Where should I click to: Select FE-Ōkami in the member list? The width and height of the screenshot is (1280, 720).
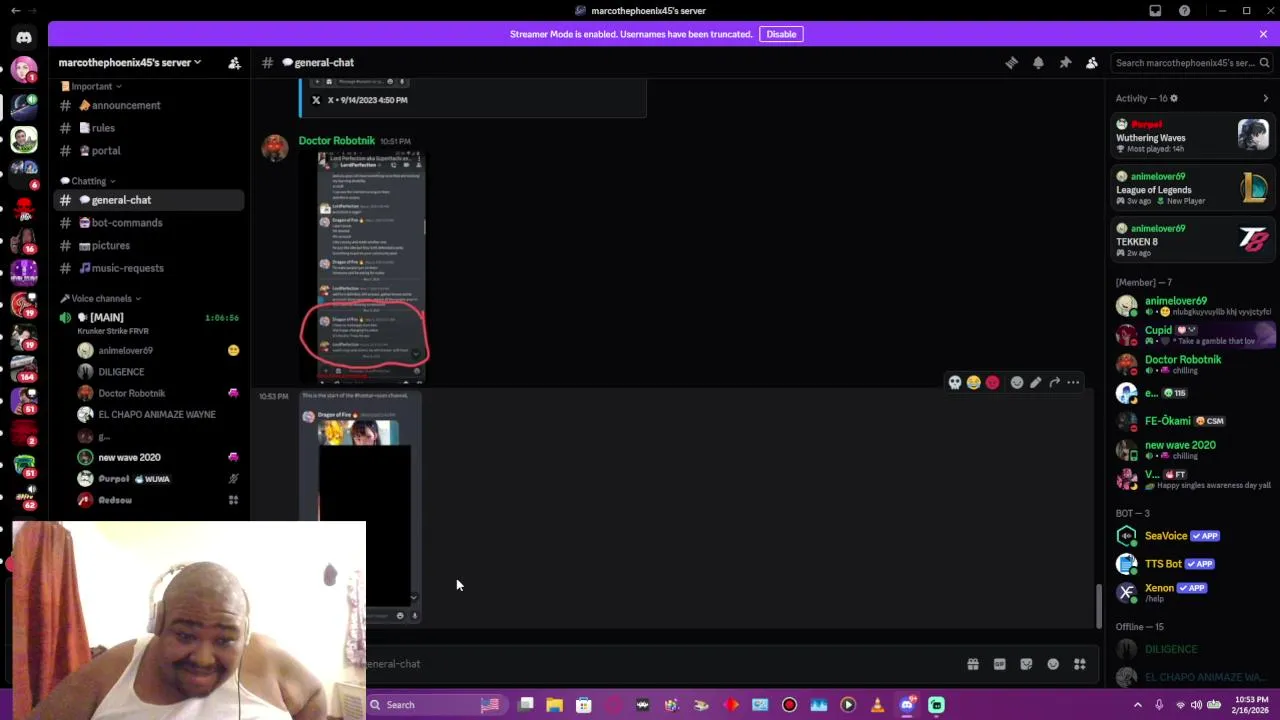click(x=1193, y=421)
